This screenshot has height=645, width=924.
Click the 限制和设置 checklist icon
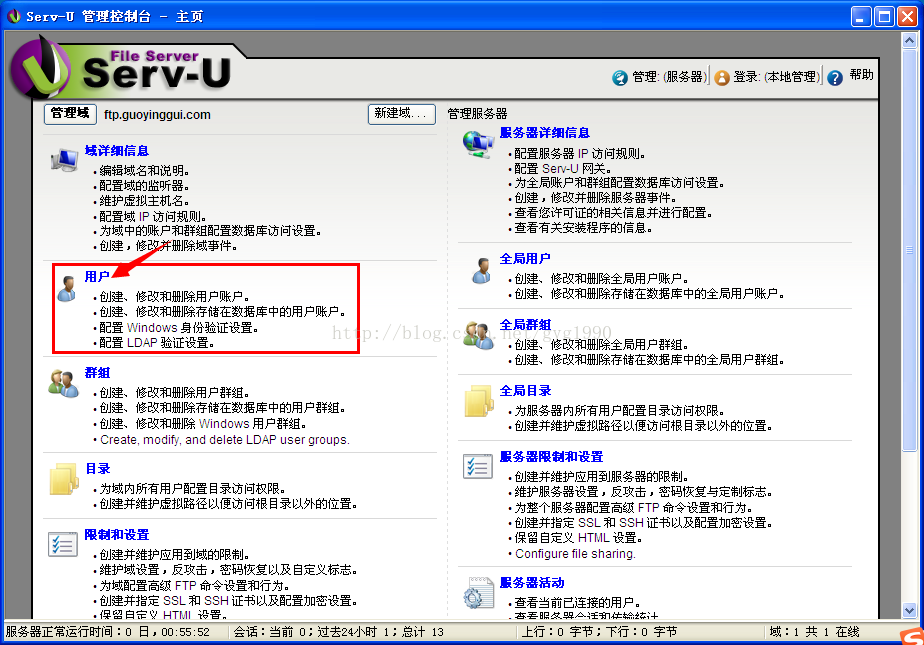point(63,544)
